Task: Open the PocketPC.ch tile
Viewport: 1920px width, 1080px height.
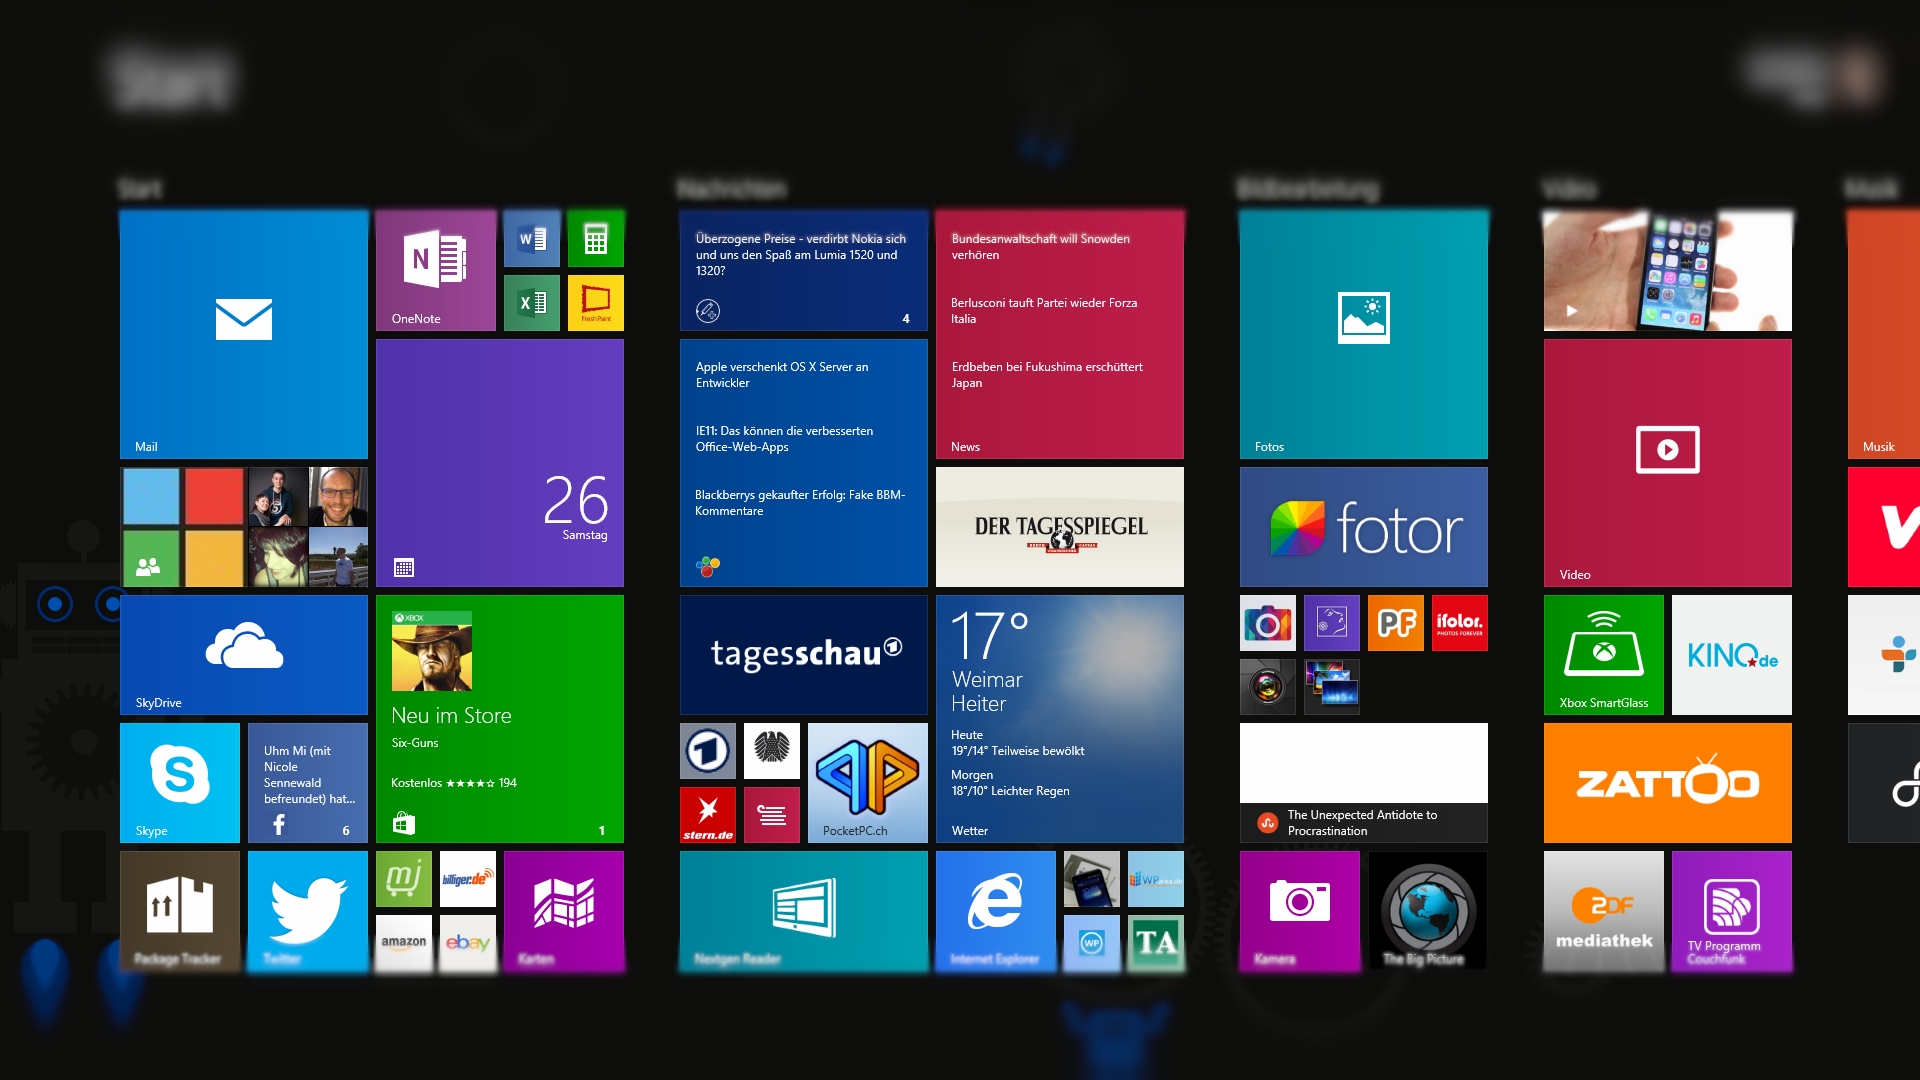Action: 868,783
